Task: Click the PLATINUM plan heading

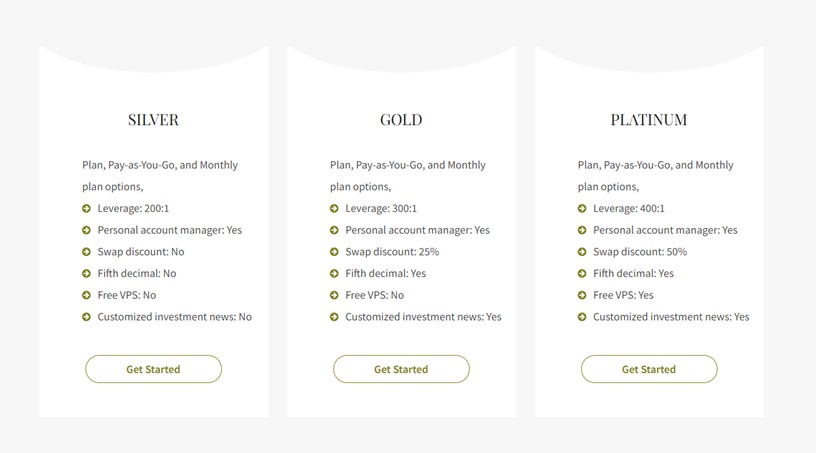Action: [x=649, y=120]
